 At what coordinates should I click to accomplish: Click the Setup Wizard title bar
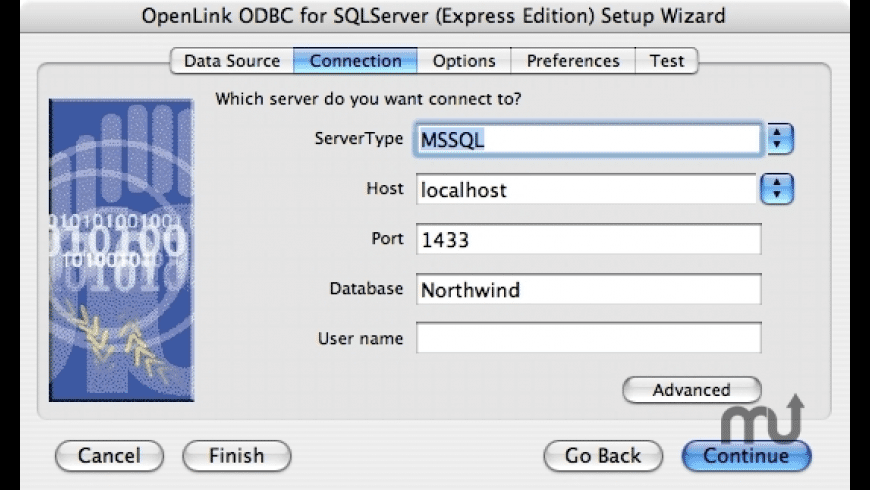coord(435,16)
